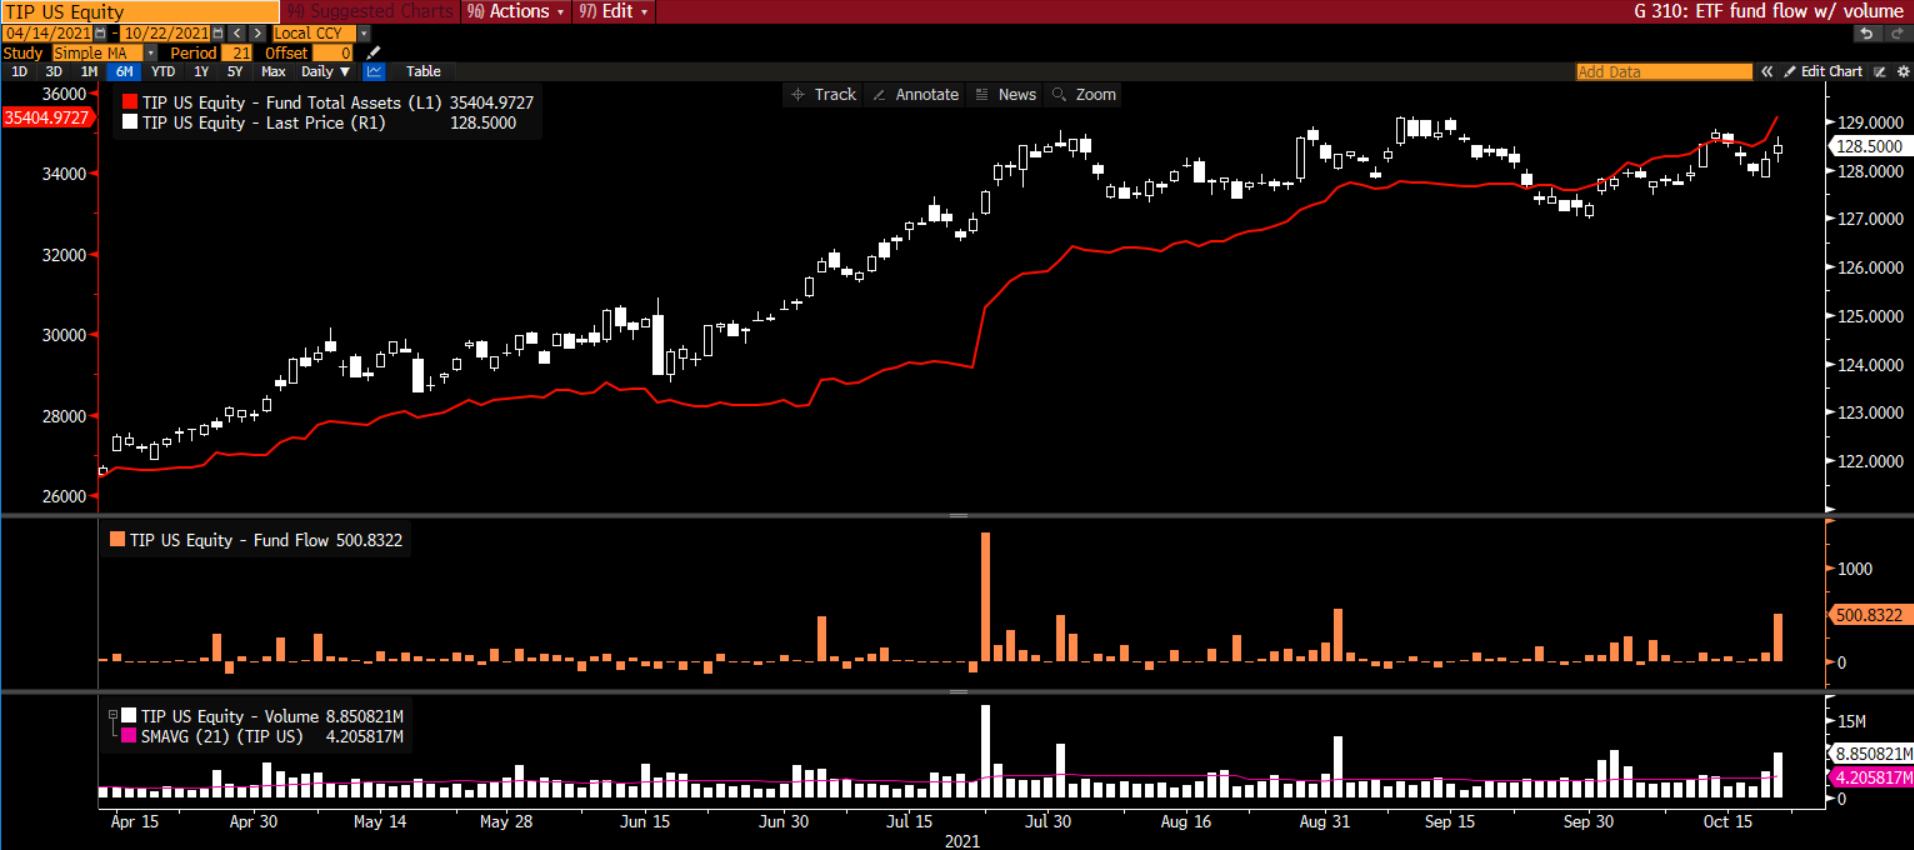Select the 1M time range

[x=89, y=71]
